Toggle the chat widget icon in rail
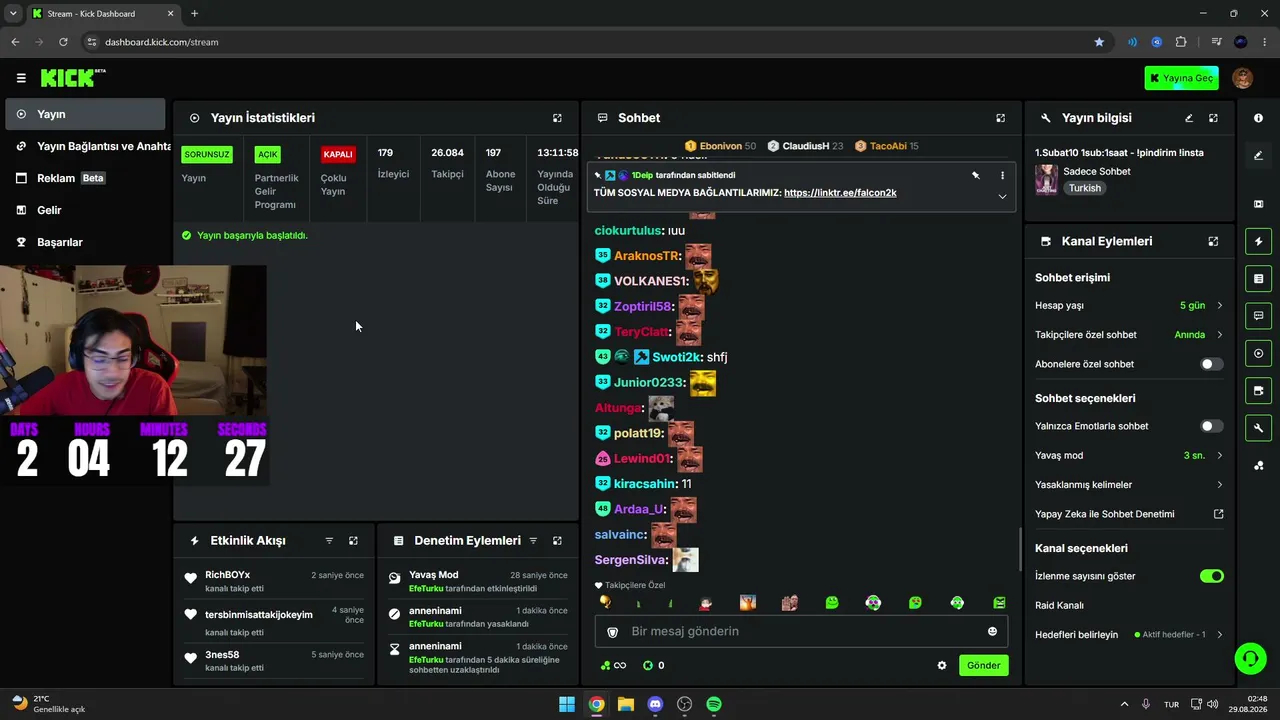 pyautogui.click(x=1258, y=316)
